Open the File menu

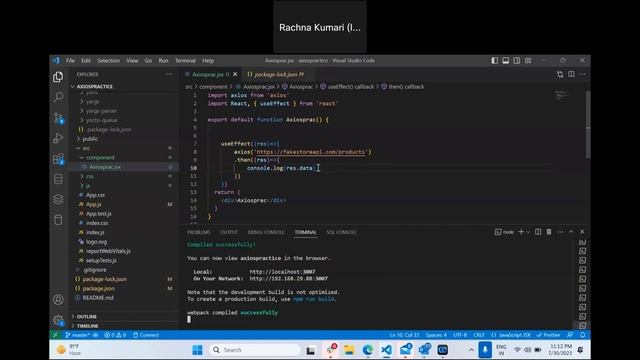point(70,60)
